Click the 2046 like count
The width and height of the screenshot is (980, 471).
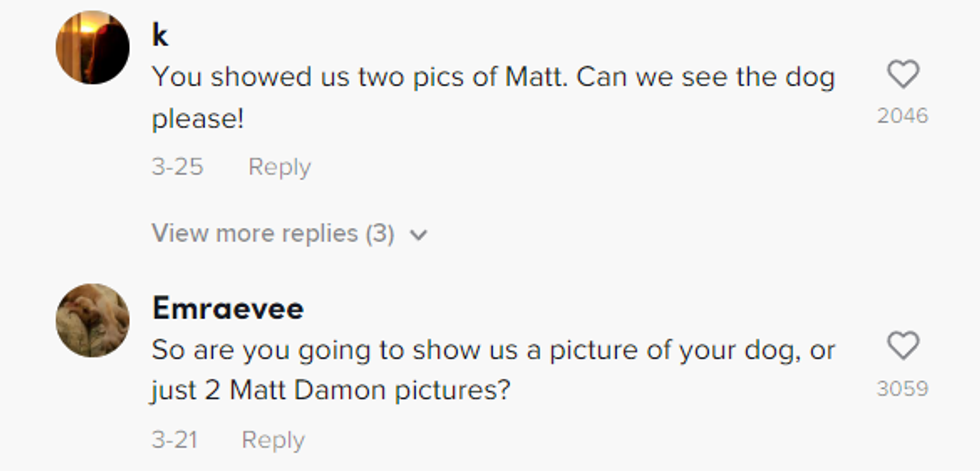[903, 116]
